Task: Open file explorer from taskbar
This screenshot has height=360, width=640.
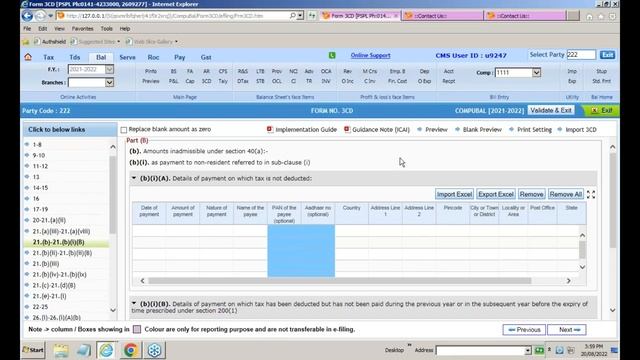Action: 61,350
